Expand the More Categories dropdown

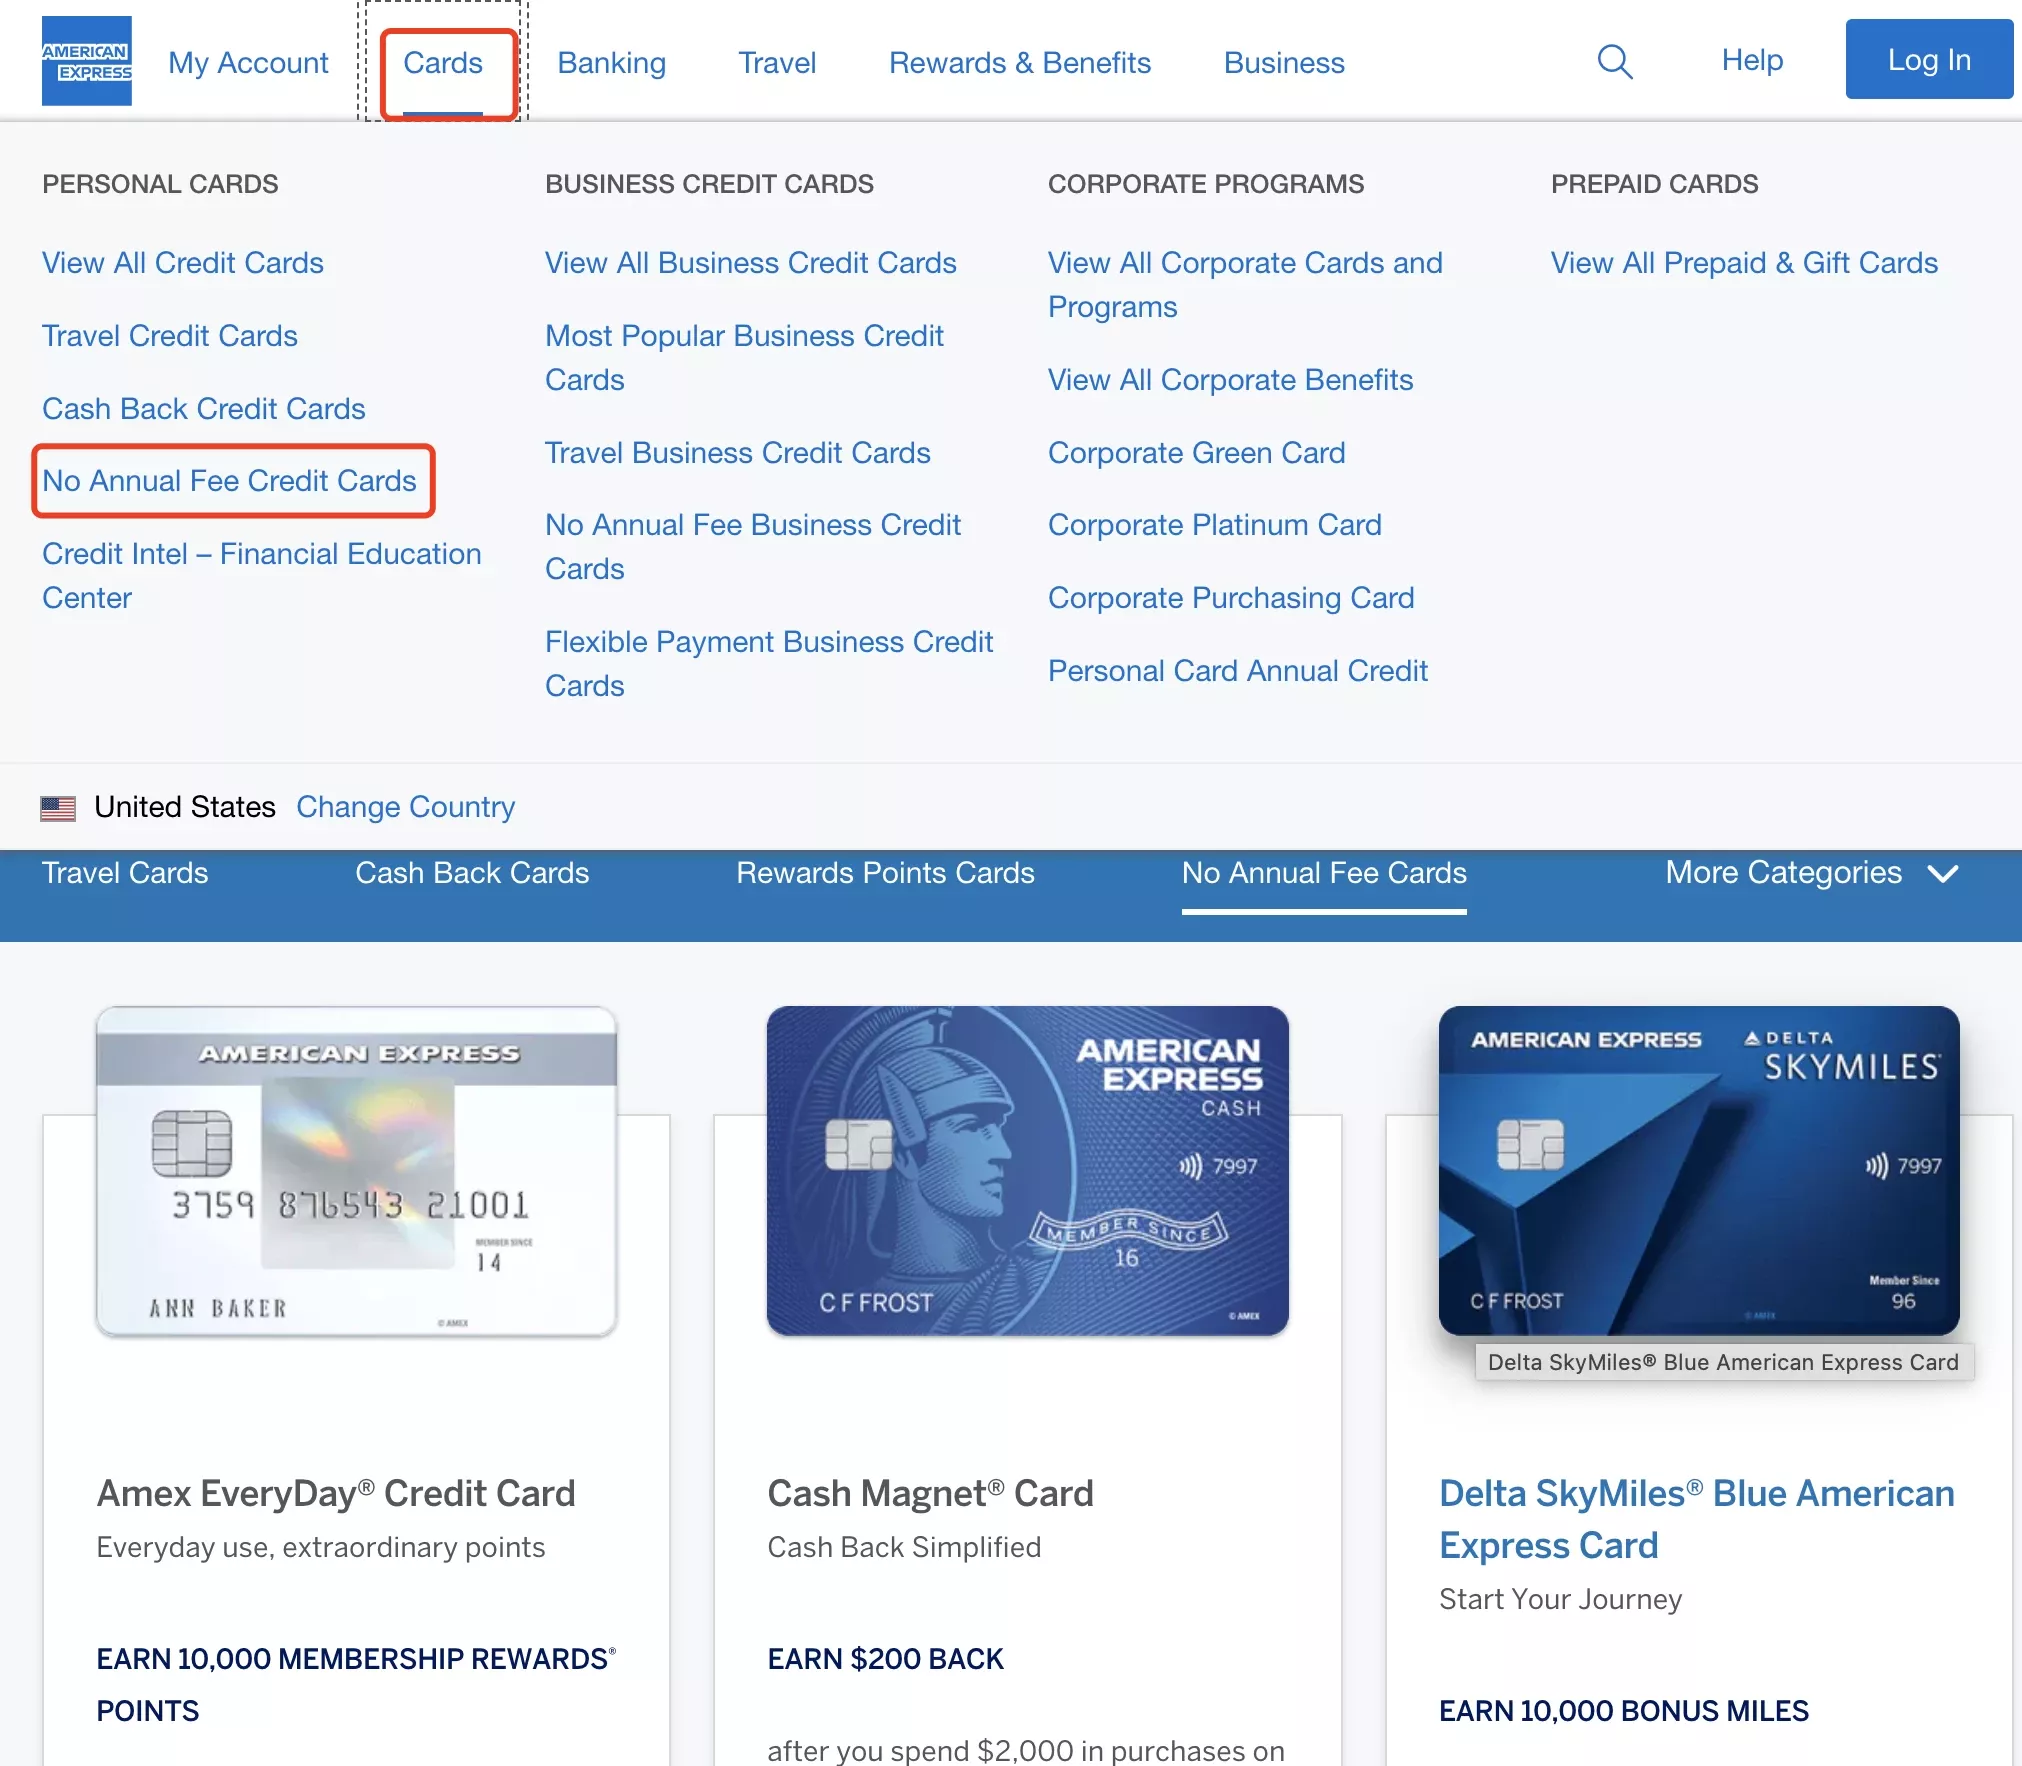click(1811, 873)
